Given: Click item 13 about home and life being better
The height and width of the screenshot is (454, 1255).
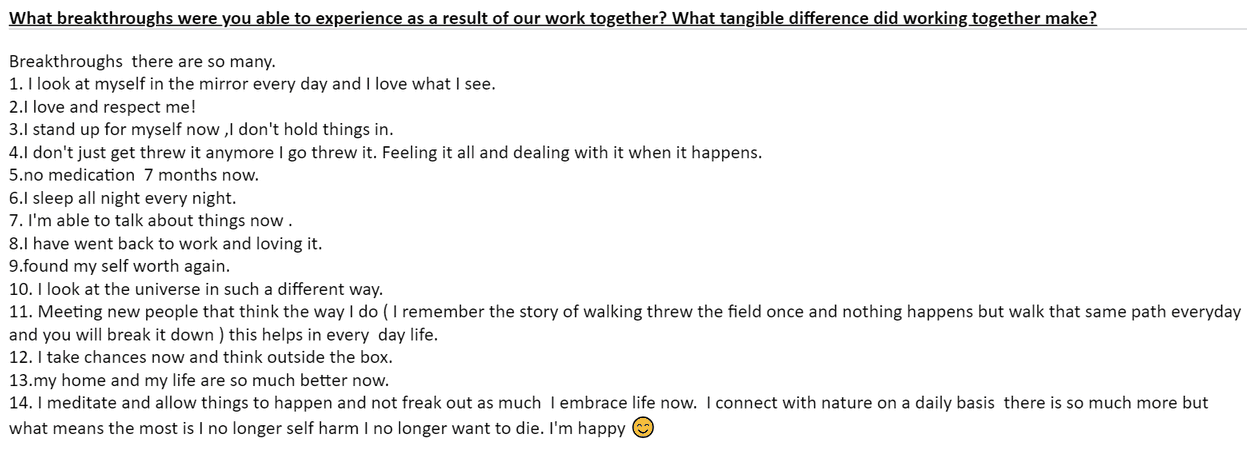Looking at the screenshot, I should (x=199, y=380).
